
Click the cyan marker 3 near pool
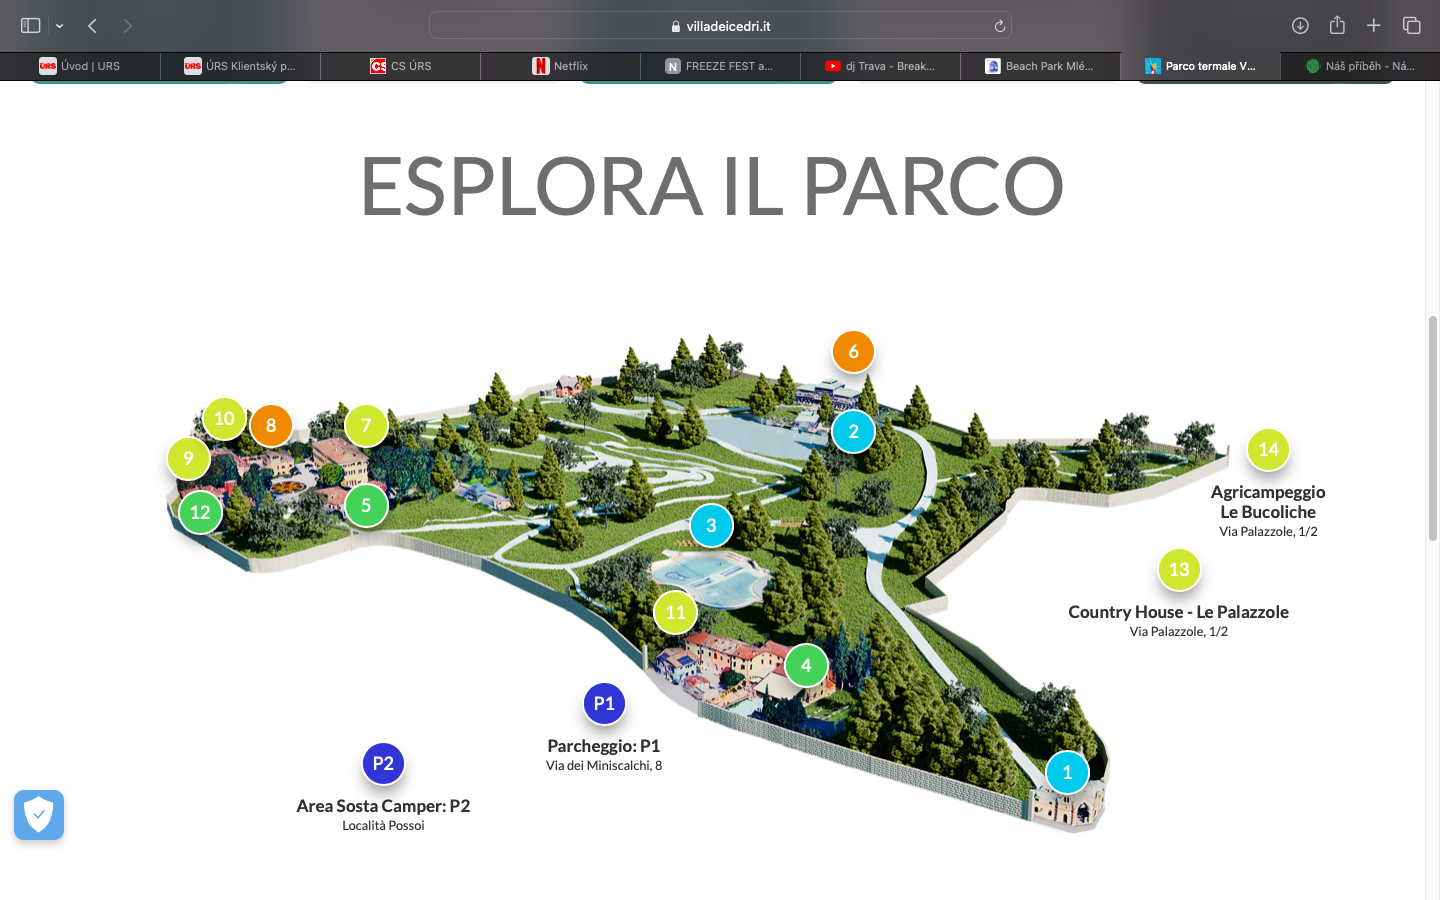tap(711, 526)
